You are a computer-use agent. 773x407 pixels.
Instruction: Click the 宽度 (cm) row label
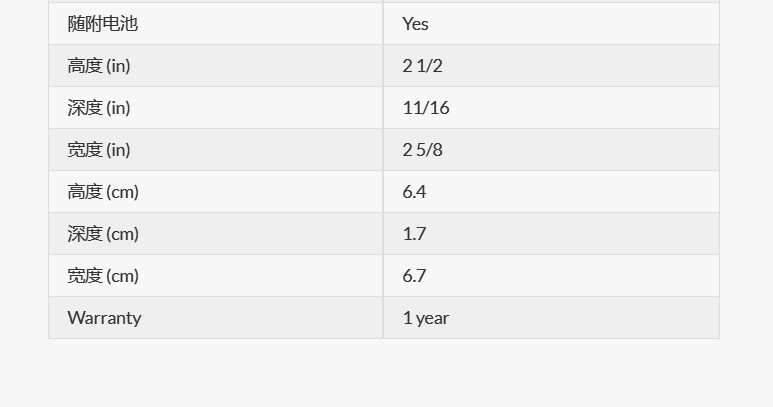tap(103, 275)
